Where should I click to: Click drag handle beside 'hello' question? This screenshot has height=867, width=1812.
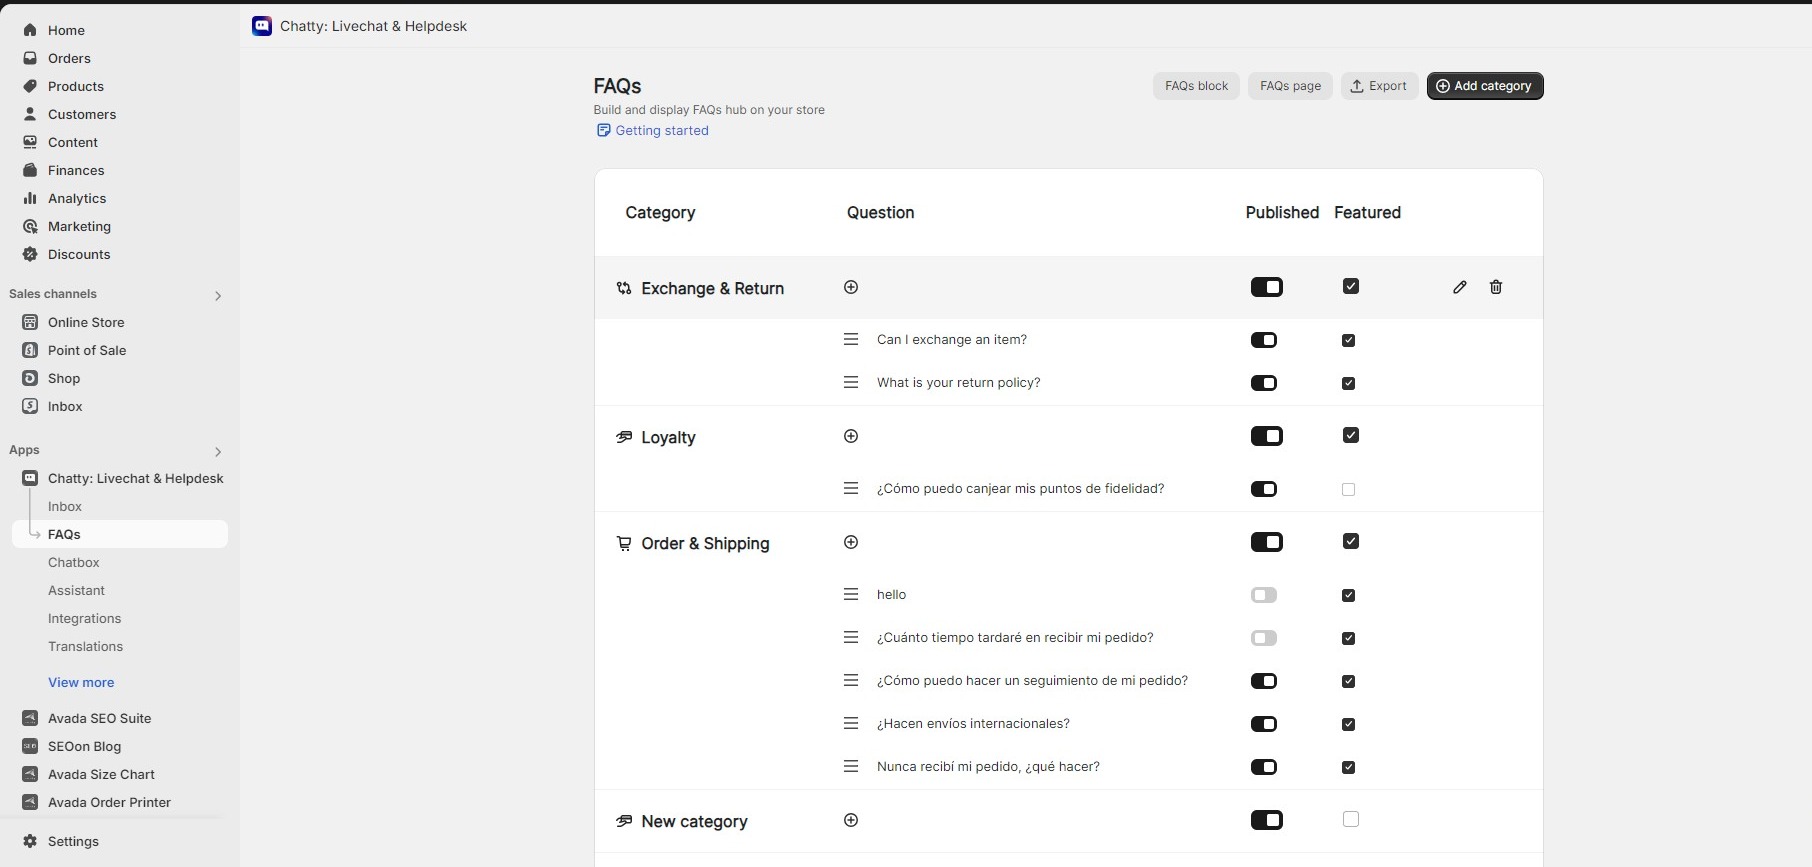(851, 594)
